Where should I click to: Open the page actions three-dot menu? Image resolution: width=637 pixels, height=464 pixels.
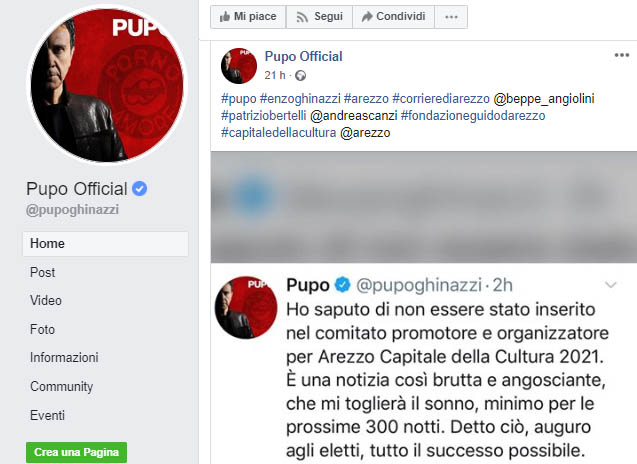[451, 17]
